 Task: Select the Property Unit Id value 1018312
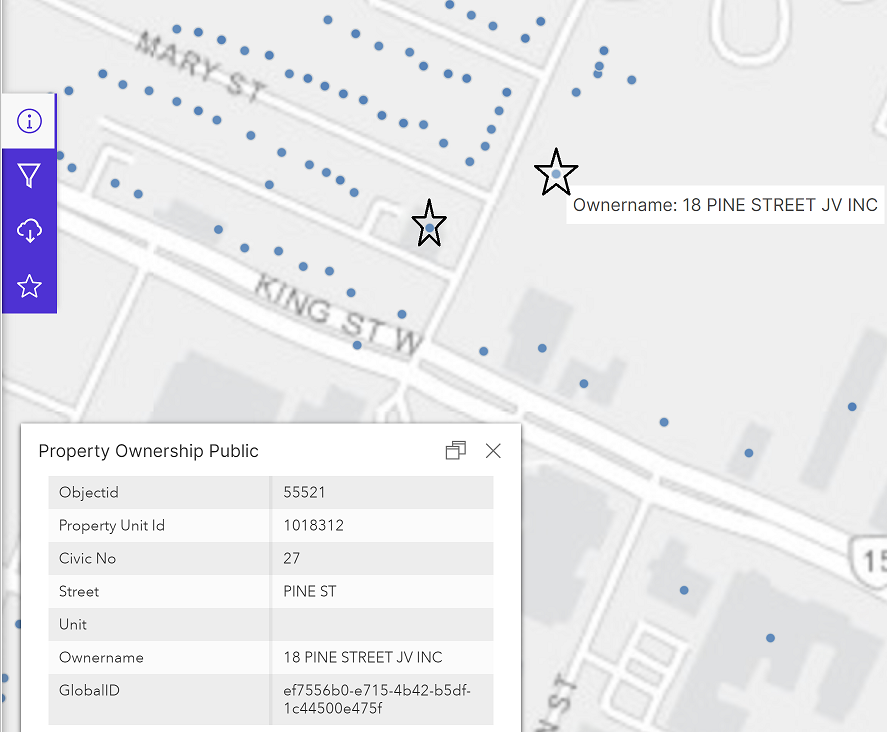tap(313, 525)
